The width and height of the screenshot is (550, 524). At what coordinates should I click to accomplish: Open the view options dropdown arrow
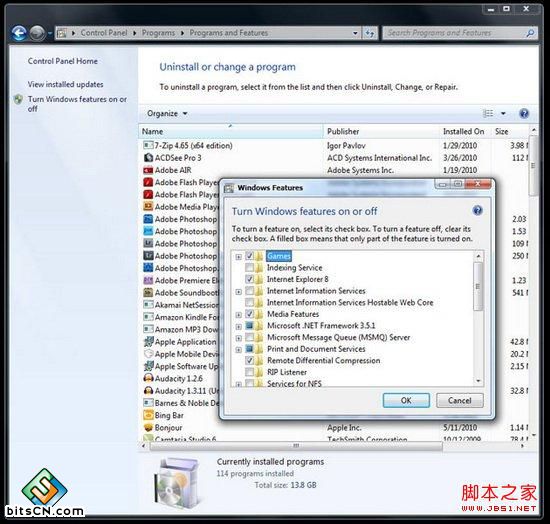point(503,113)
